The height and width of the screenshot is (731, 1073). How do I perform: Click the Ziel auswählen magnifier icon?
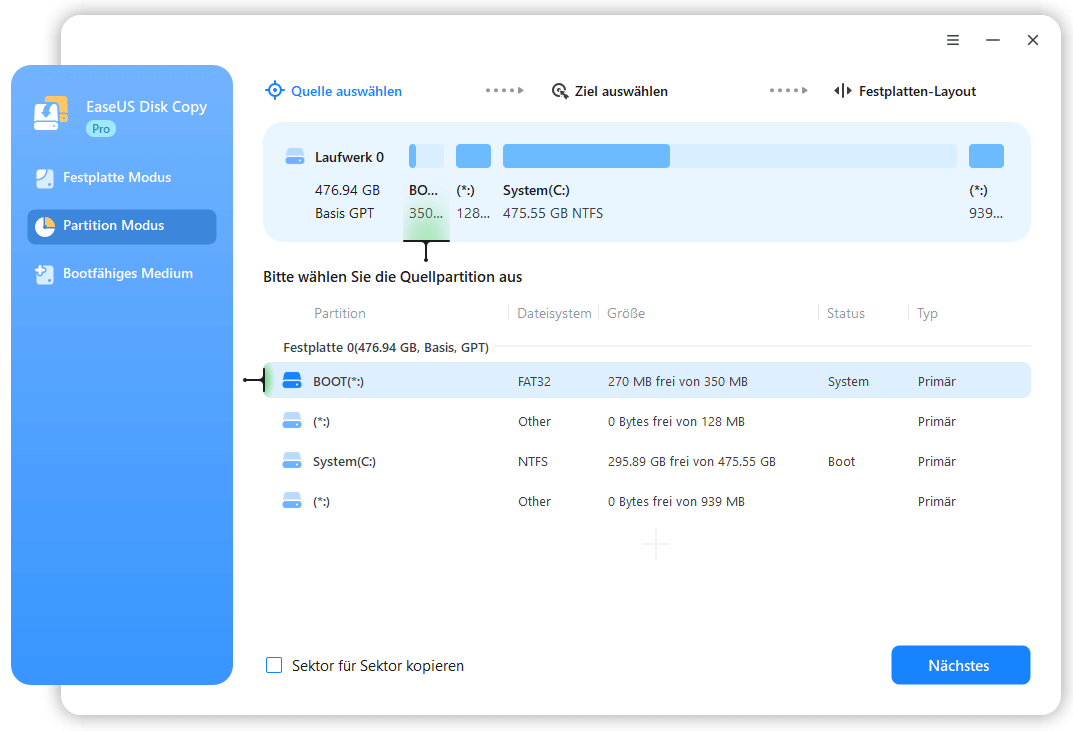tap(560, 91)
